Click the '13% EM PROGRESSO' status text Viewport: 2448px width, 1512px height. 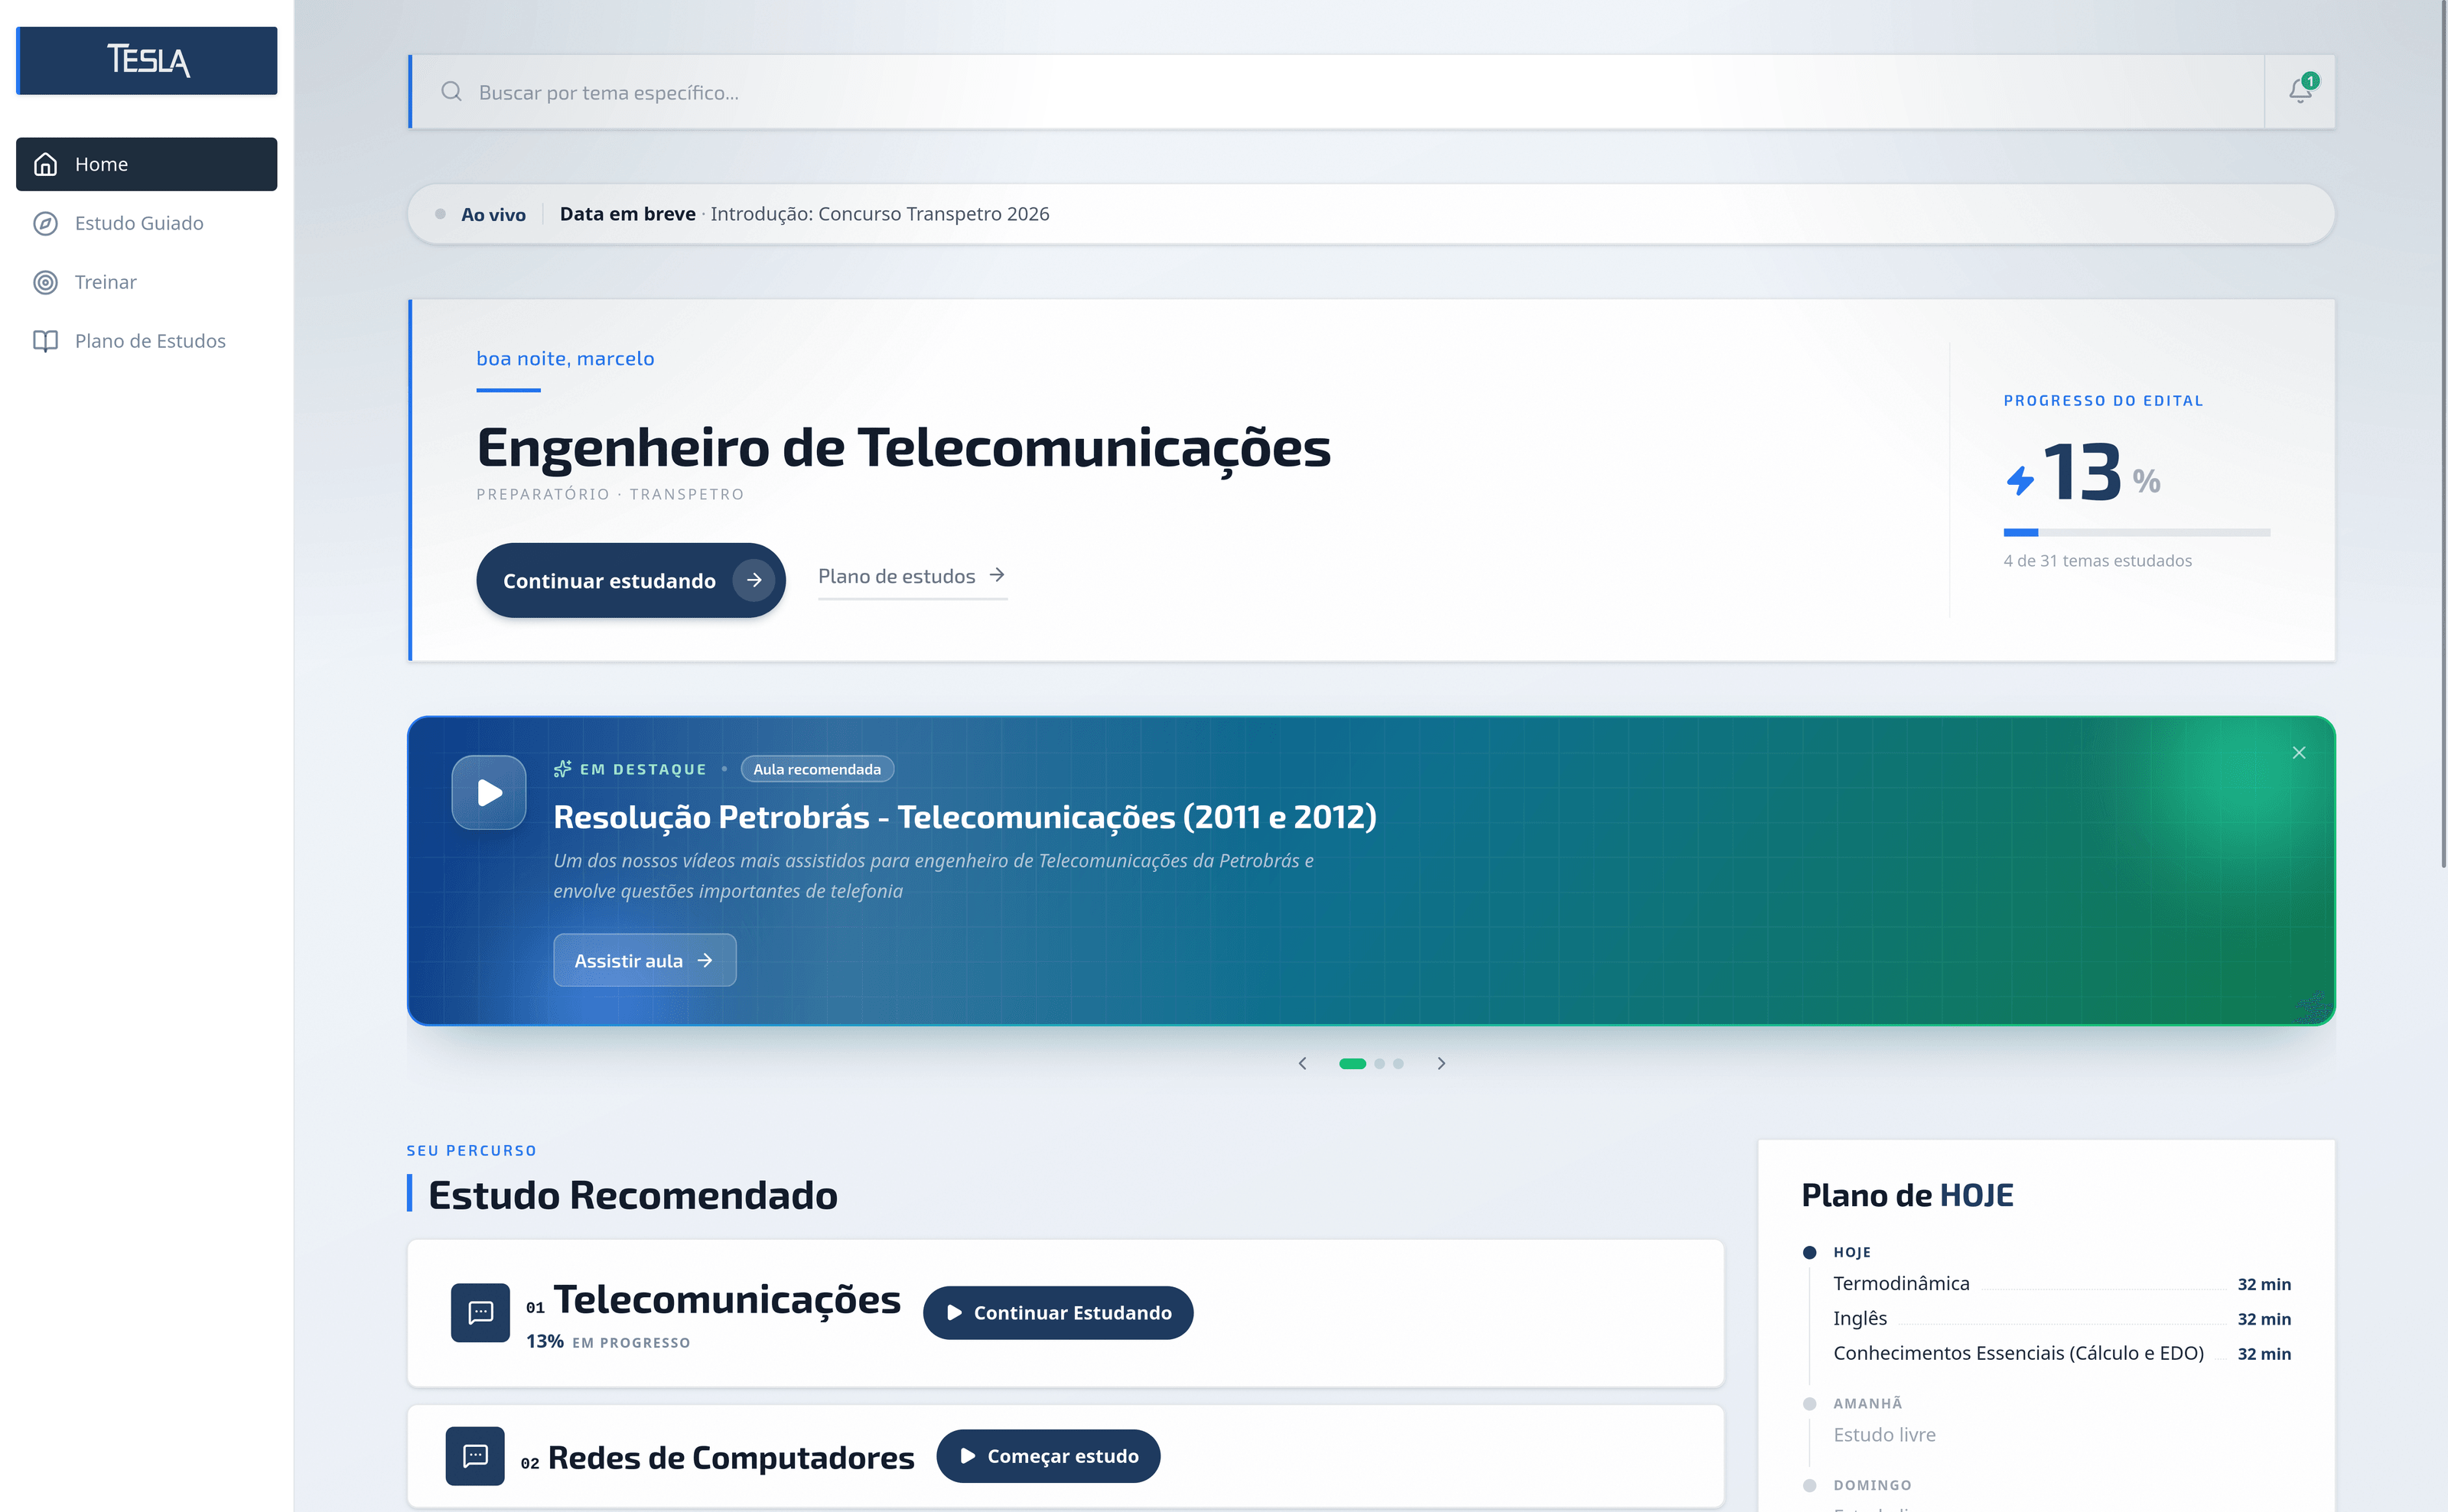pyautogui.click(x=608, y=1342)
